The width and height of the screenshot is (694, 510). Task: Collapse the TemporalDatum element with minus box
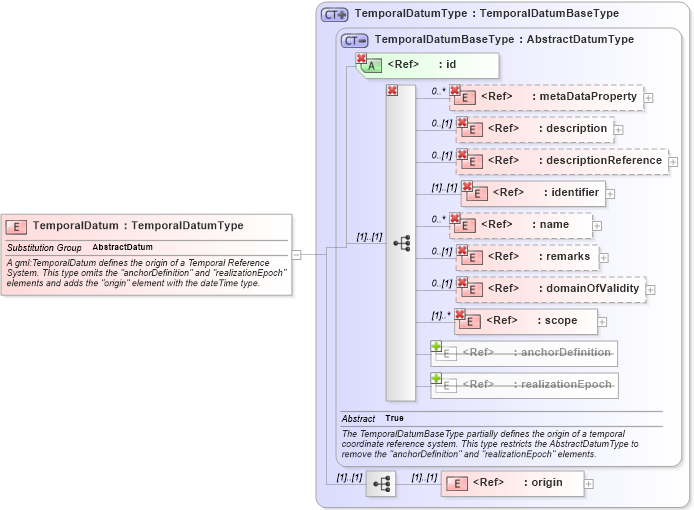coord(297,255)
